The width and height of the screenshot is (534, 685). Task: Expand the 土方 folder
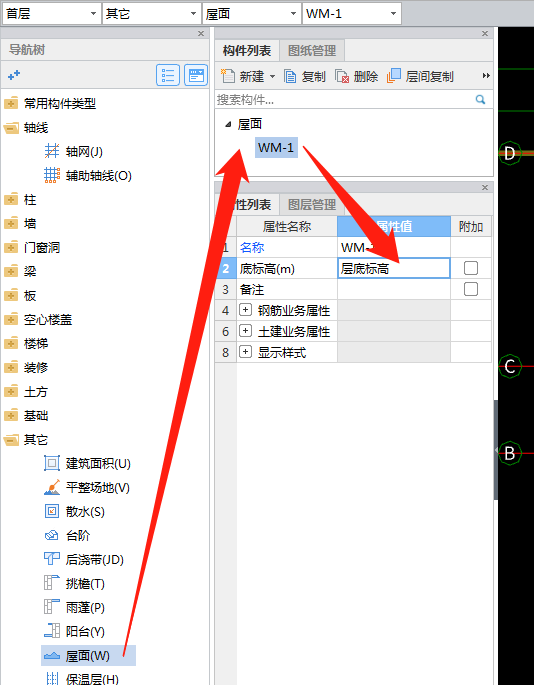coord(11,392)
